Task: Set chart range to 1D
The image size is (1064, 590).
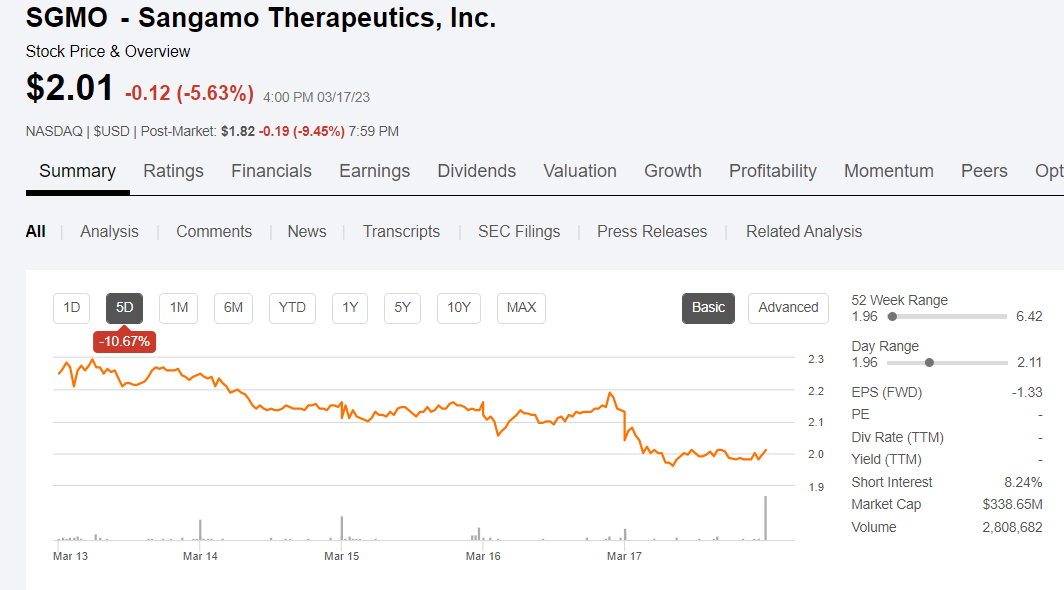Action: (x=72, y=308)
